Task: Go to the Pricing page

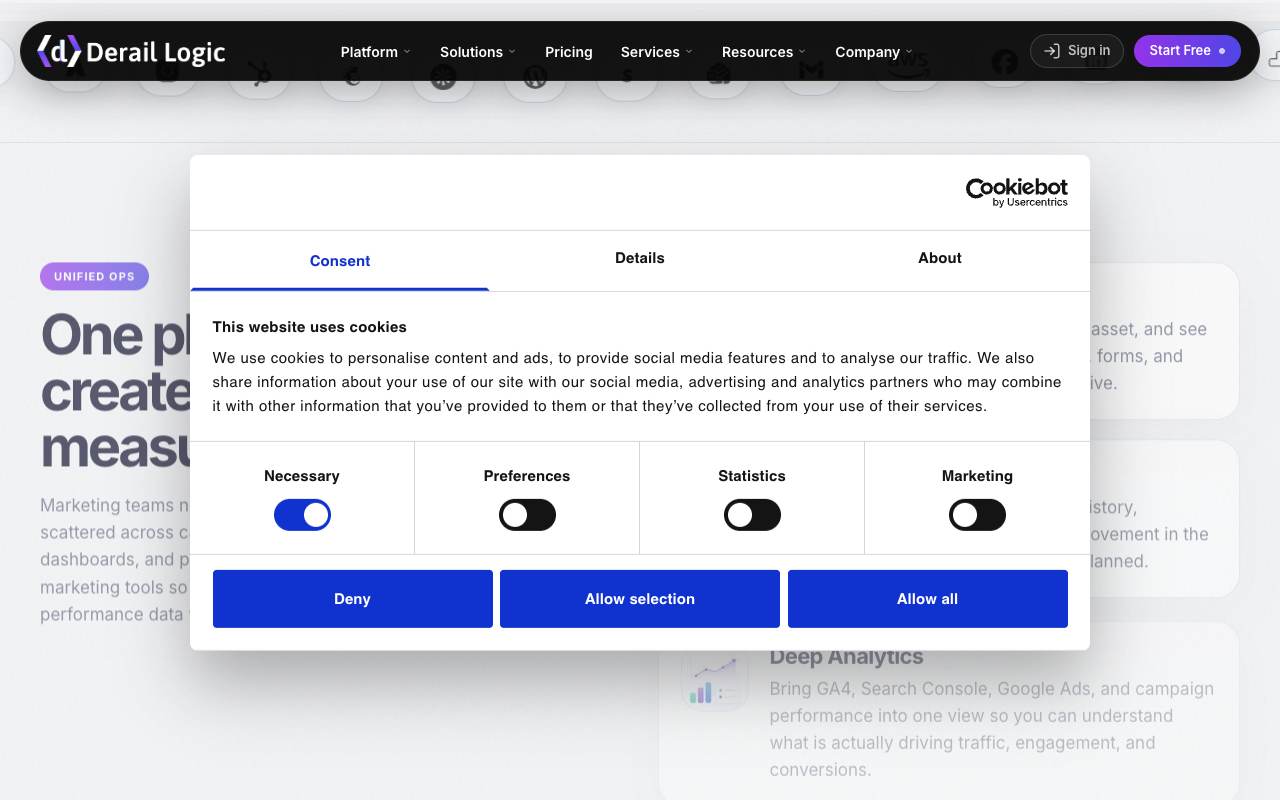Action: pyautogui.click(x=569, y=52)
